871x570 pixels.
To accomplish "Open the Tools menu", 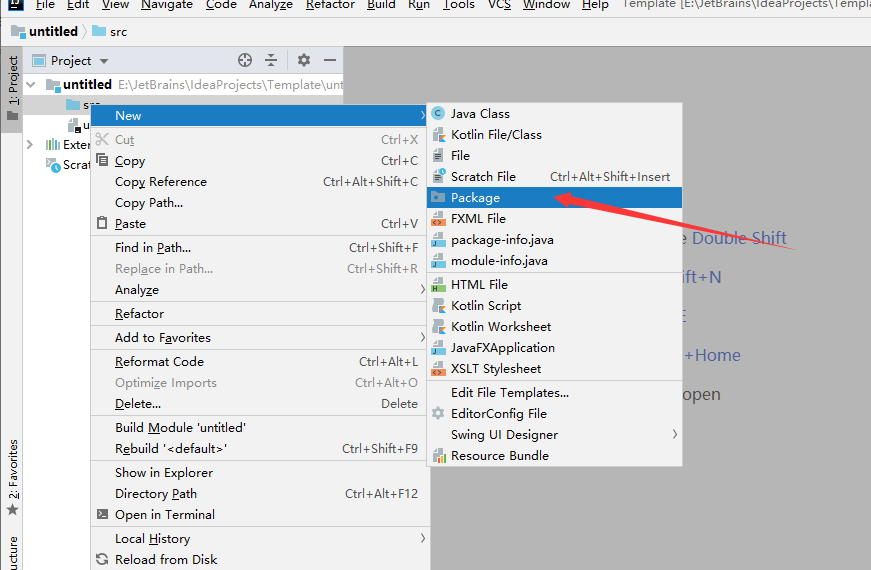I will (x=458, y=4).
